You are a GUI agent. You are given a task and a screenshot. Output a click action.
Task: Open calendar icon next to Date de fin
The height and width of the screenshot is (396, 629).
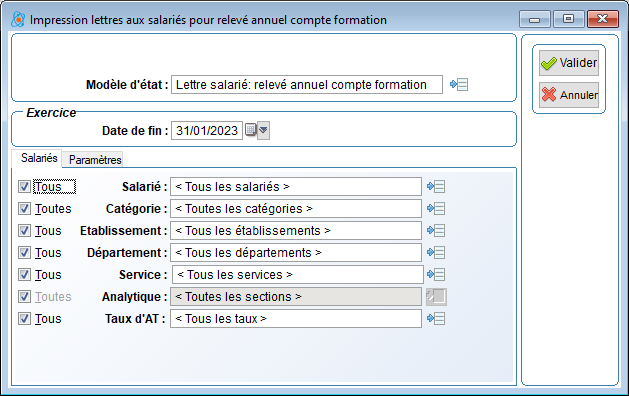pos(250,130)
